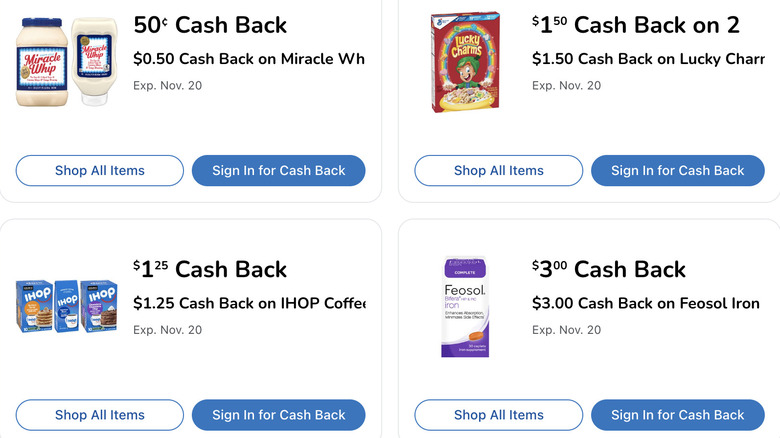The image size is (780, 438).
Task: Sign in for Feosol Iron cash back
Action: [x=677, y=415]
